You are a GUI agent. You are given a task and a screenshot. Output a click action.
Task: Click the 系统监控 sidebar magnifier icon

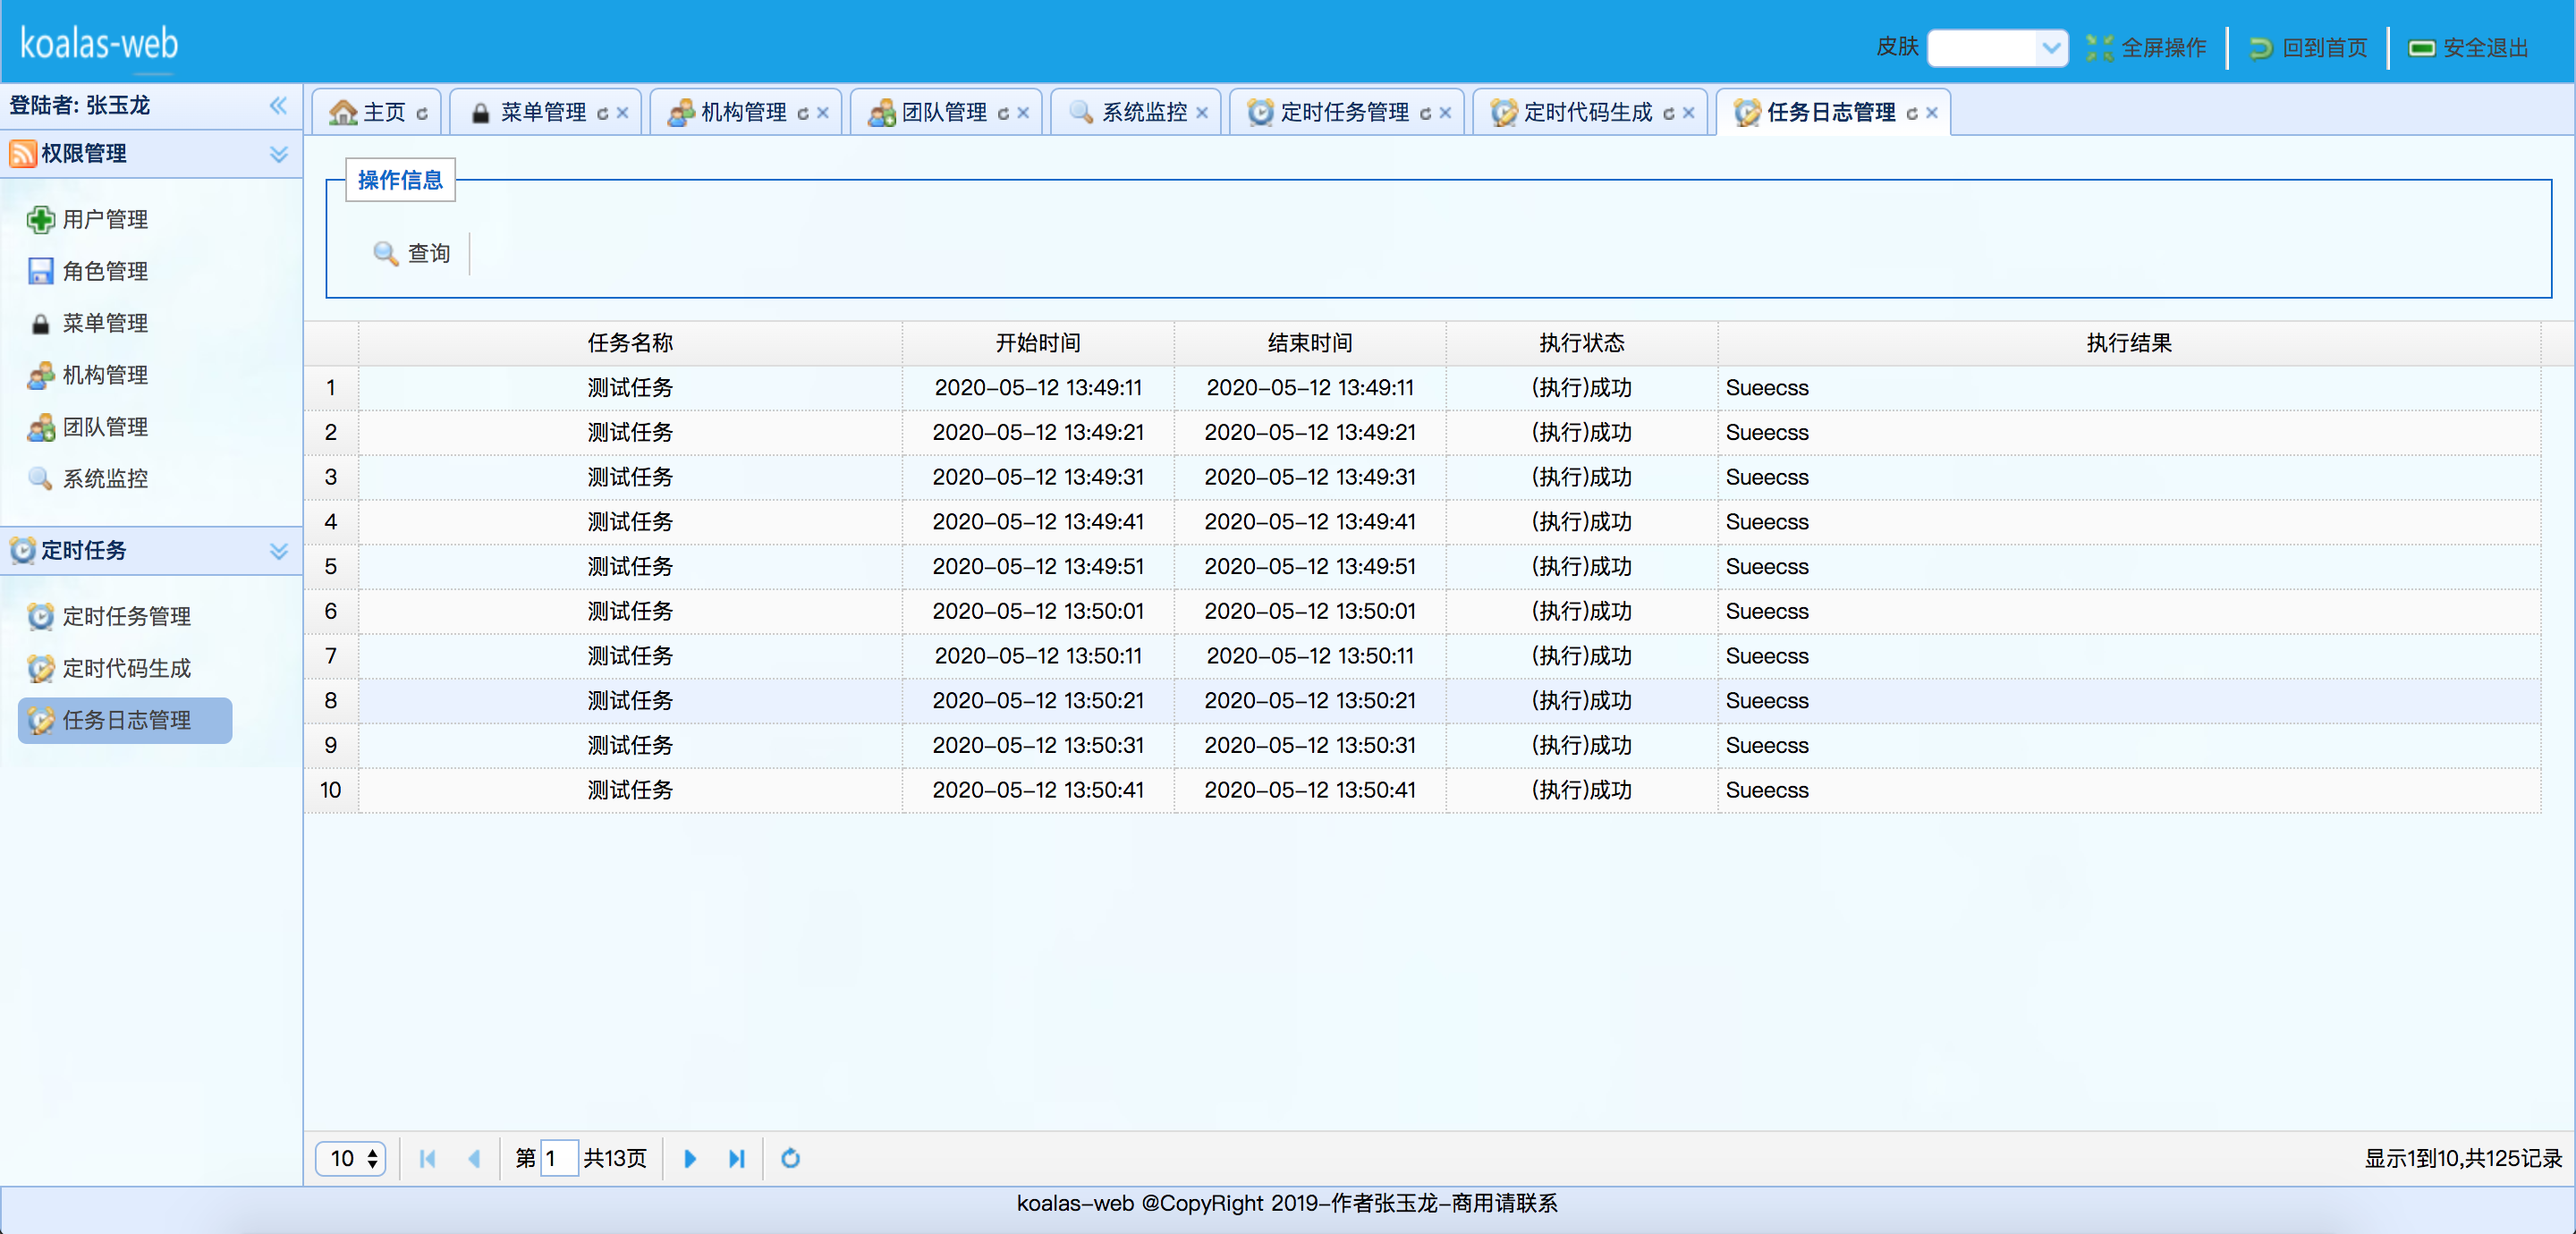(40, 479)
